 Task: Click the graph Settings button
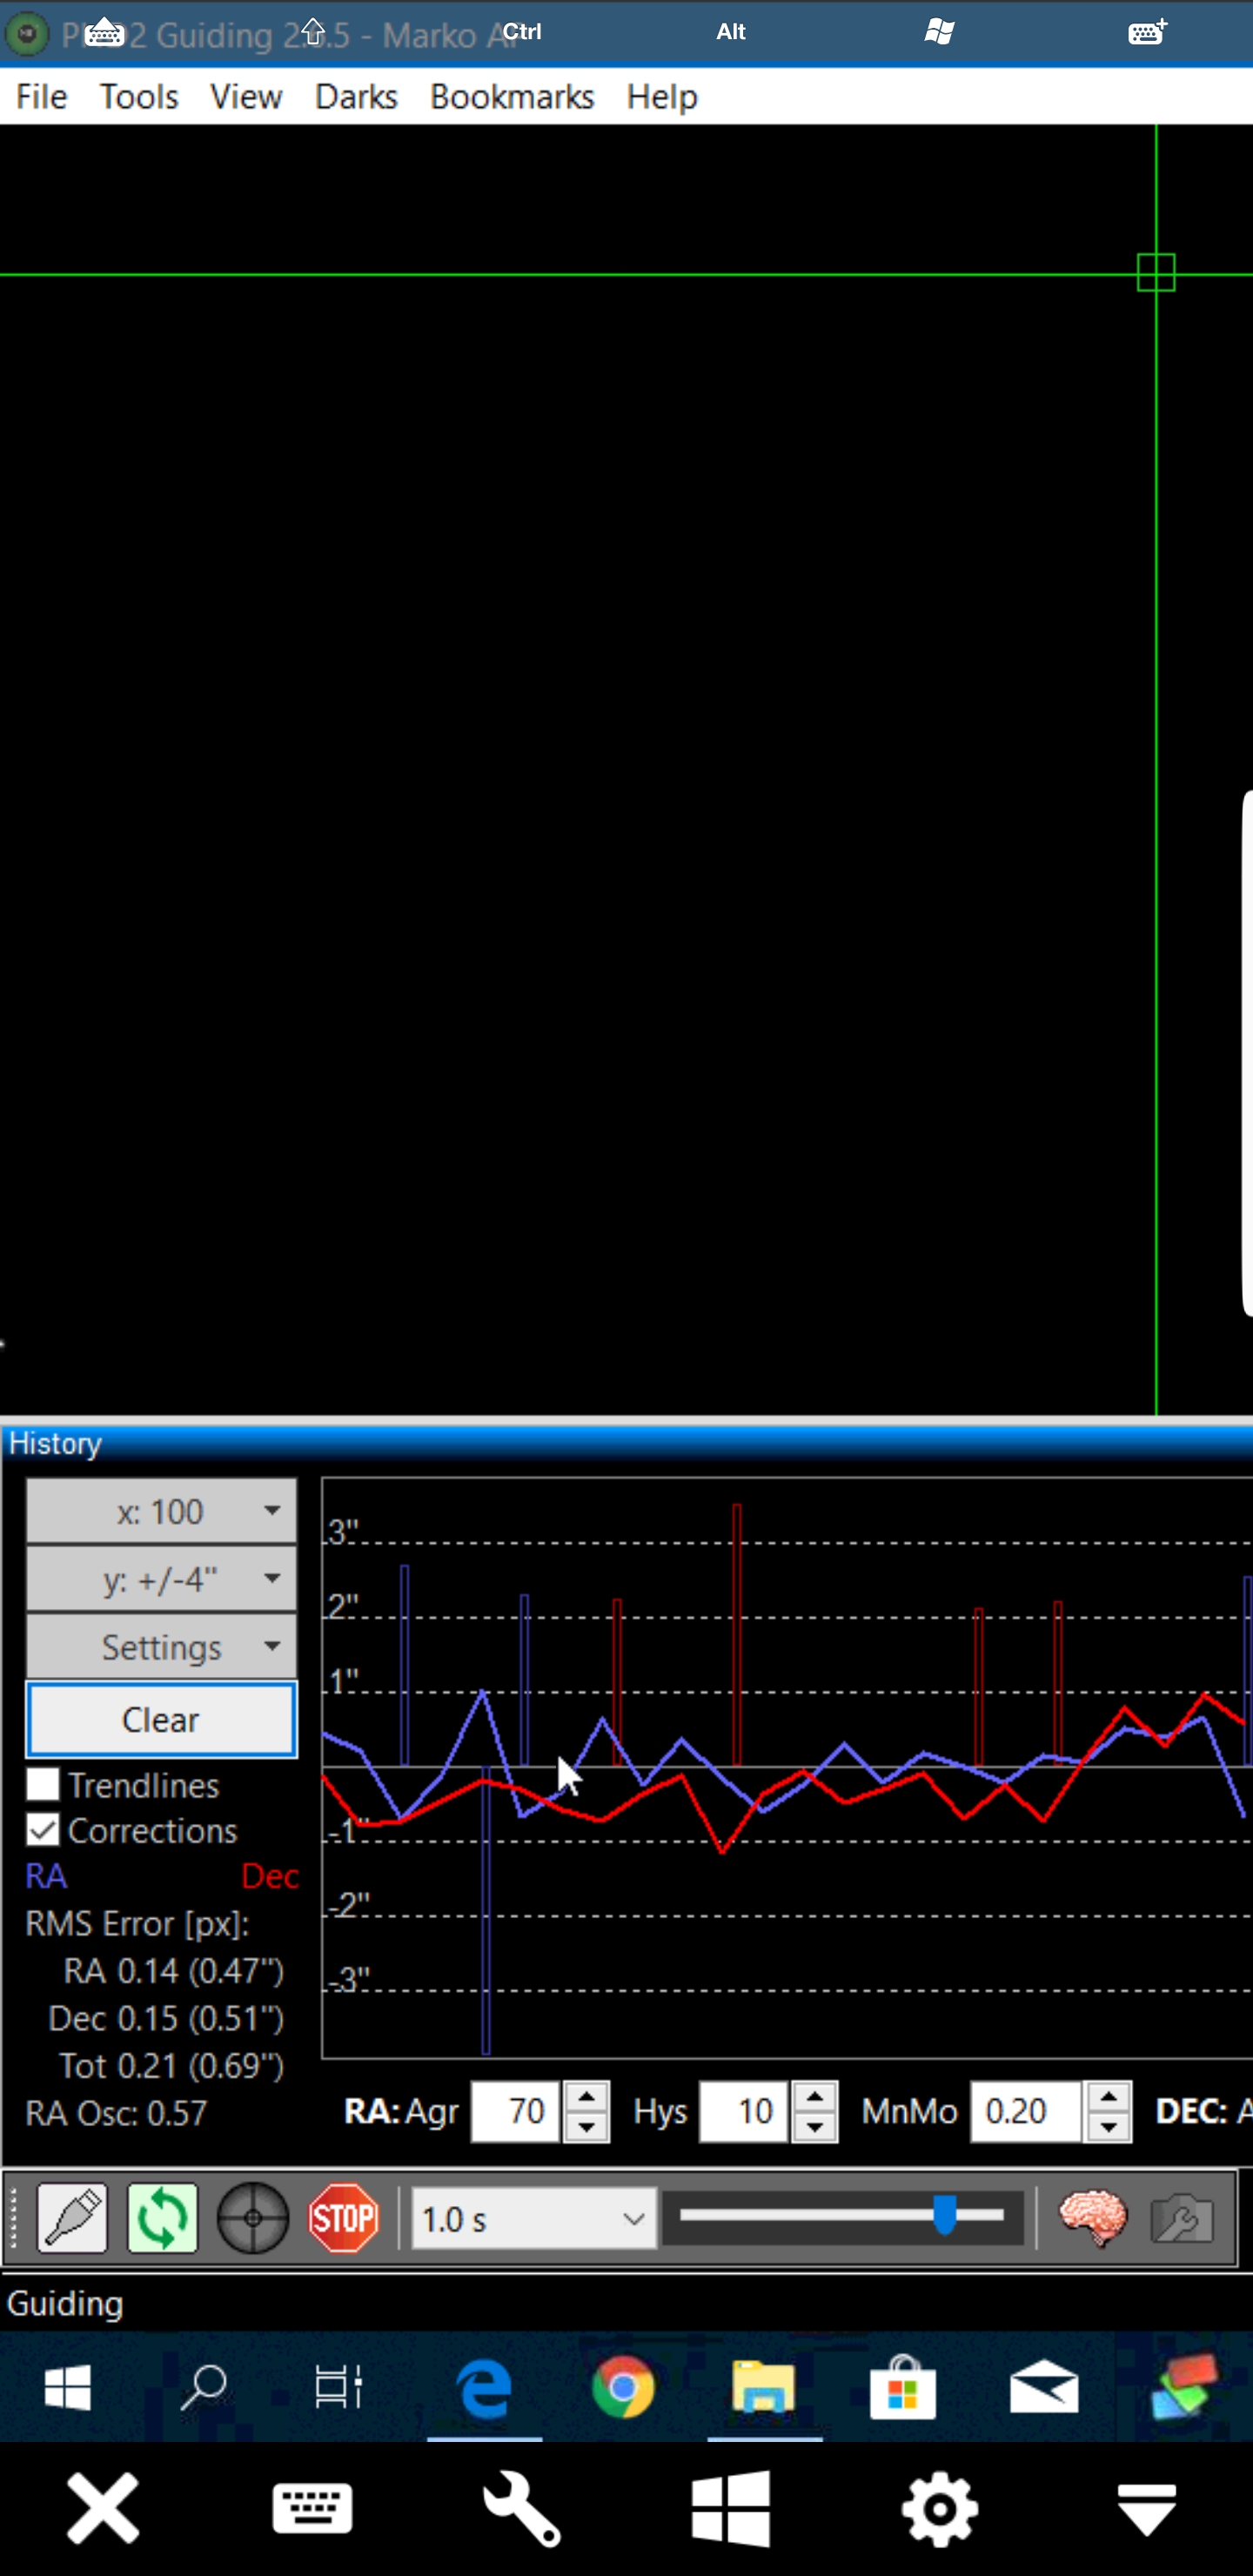161,1647
